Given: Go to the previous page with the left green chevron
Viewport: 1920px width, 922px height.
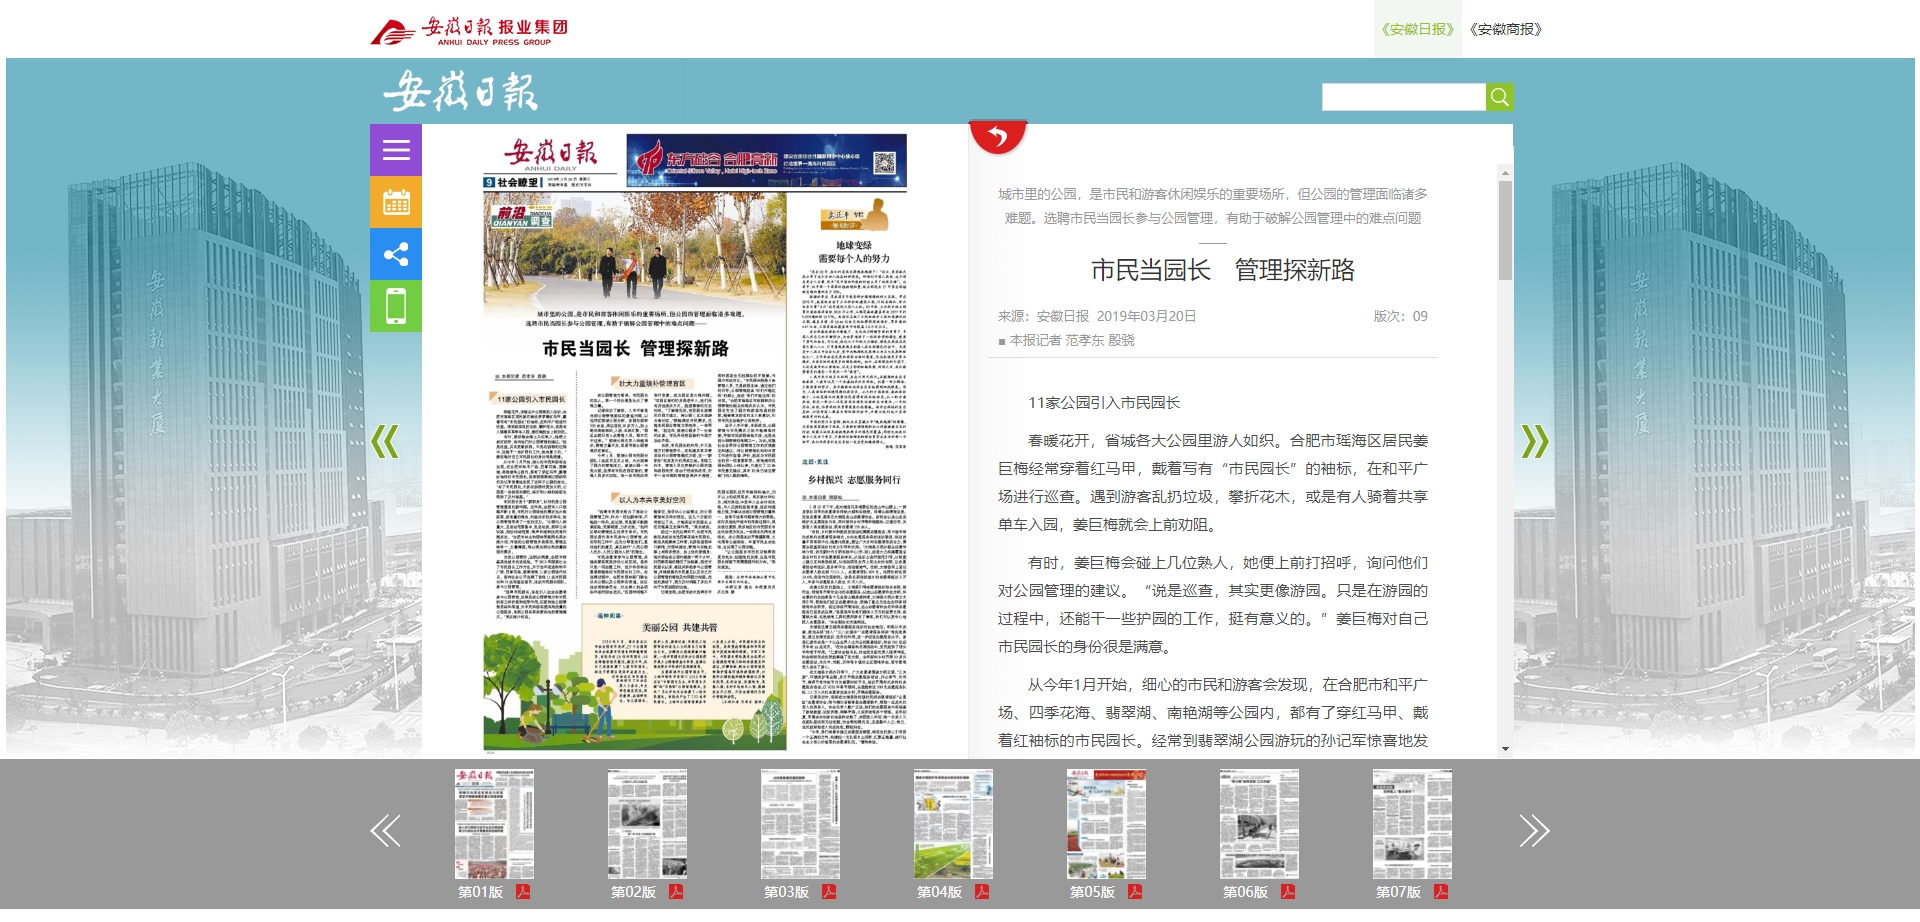Looking at the screenshot, I should [x=385, y=441].
